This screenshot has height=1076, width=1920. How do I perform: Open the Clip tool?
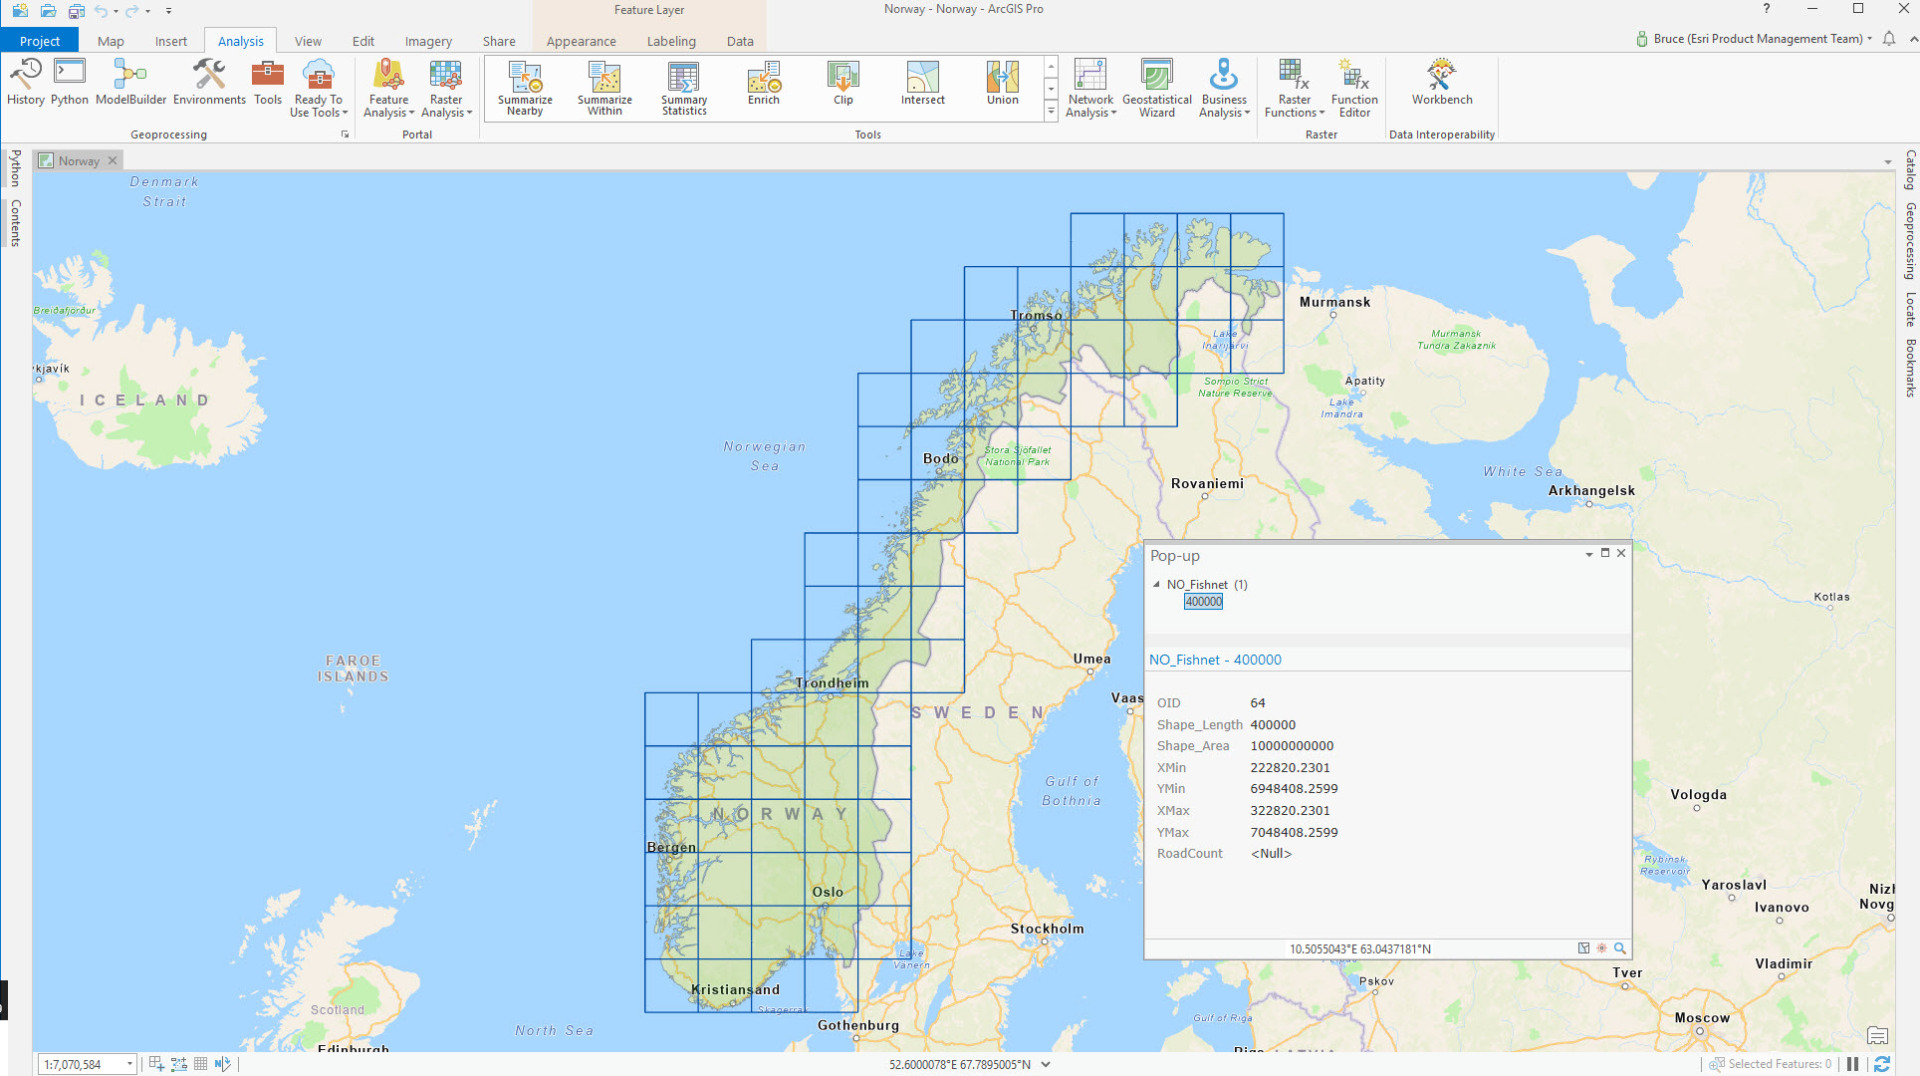point(843,83)
